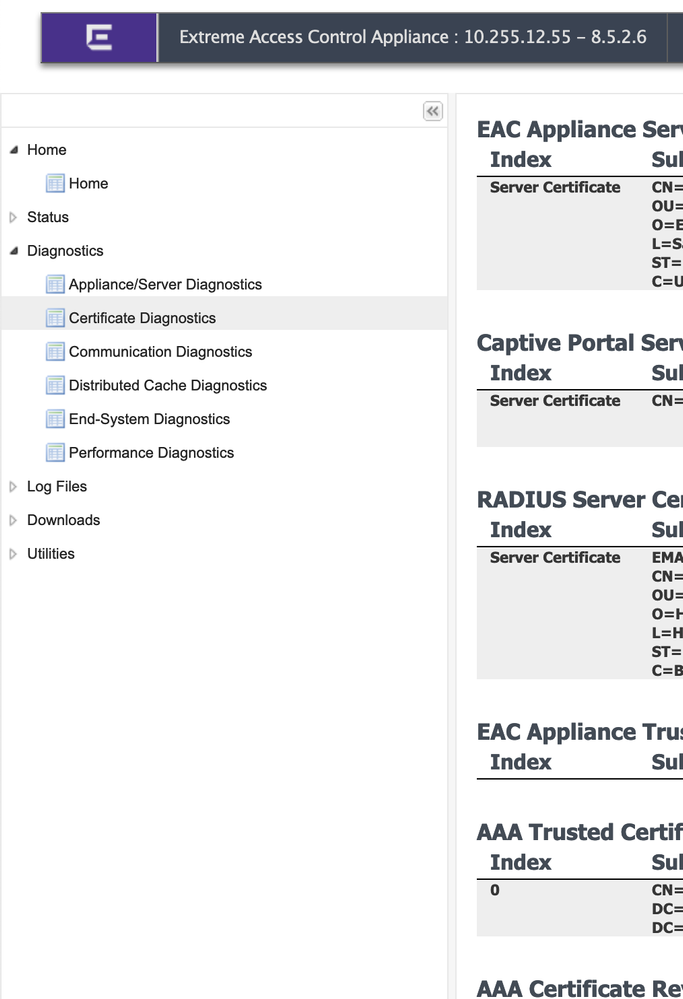Click the Appliance/Server Diagnostics page icon

tap(55, 284)
